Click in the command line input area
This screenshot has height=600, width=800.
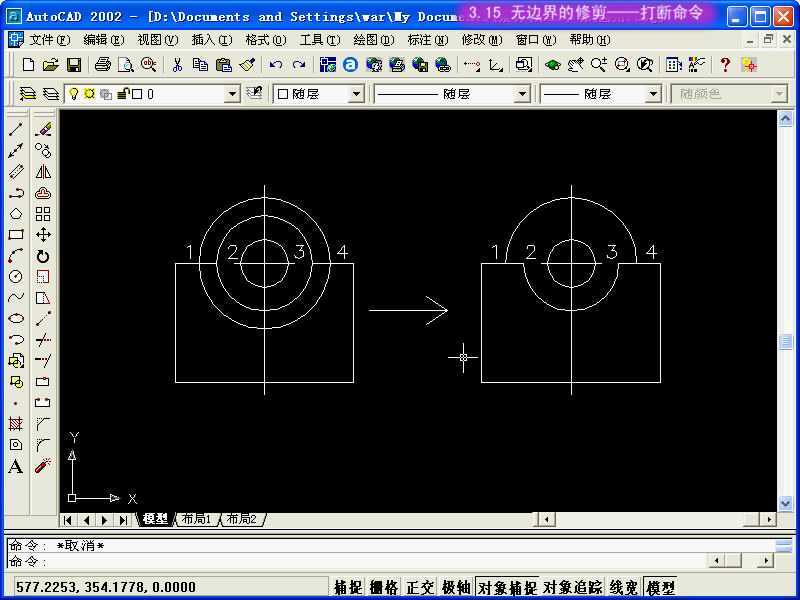point(357,561)
